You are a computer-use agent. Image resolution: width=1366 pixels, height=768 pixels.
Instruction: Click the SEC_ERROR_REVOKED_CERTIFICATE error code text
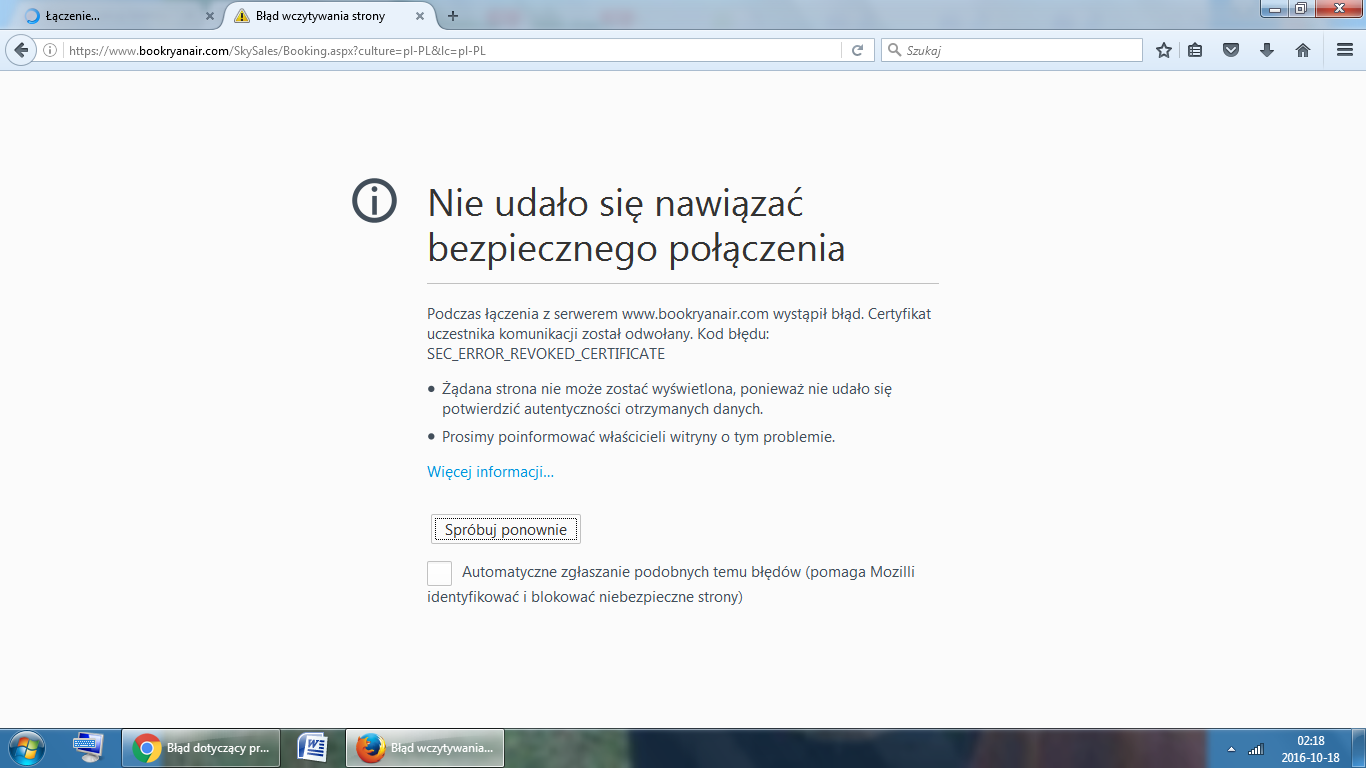pyautogui.click(x=546, y=354)
